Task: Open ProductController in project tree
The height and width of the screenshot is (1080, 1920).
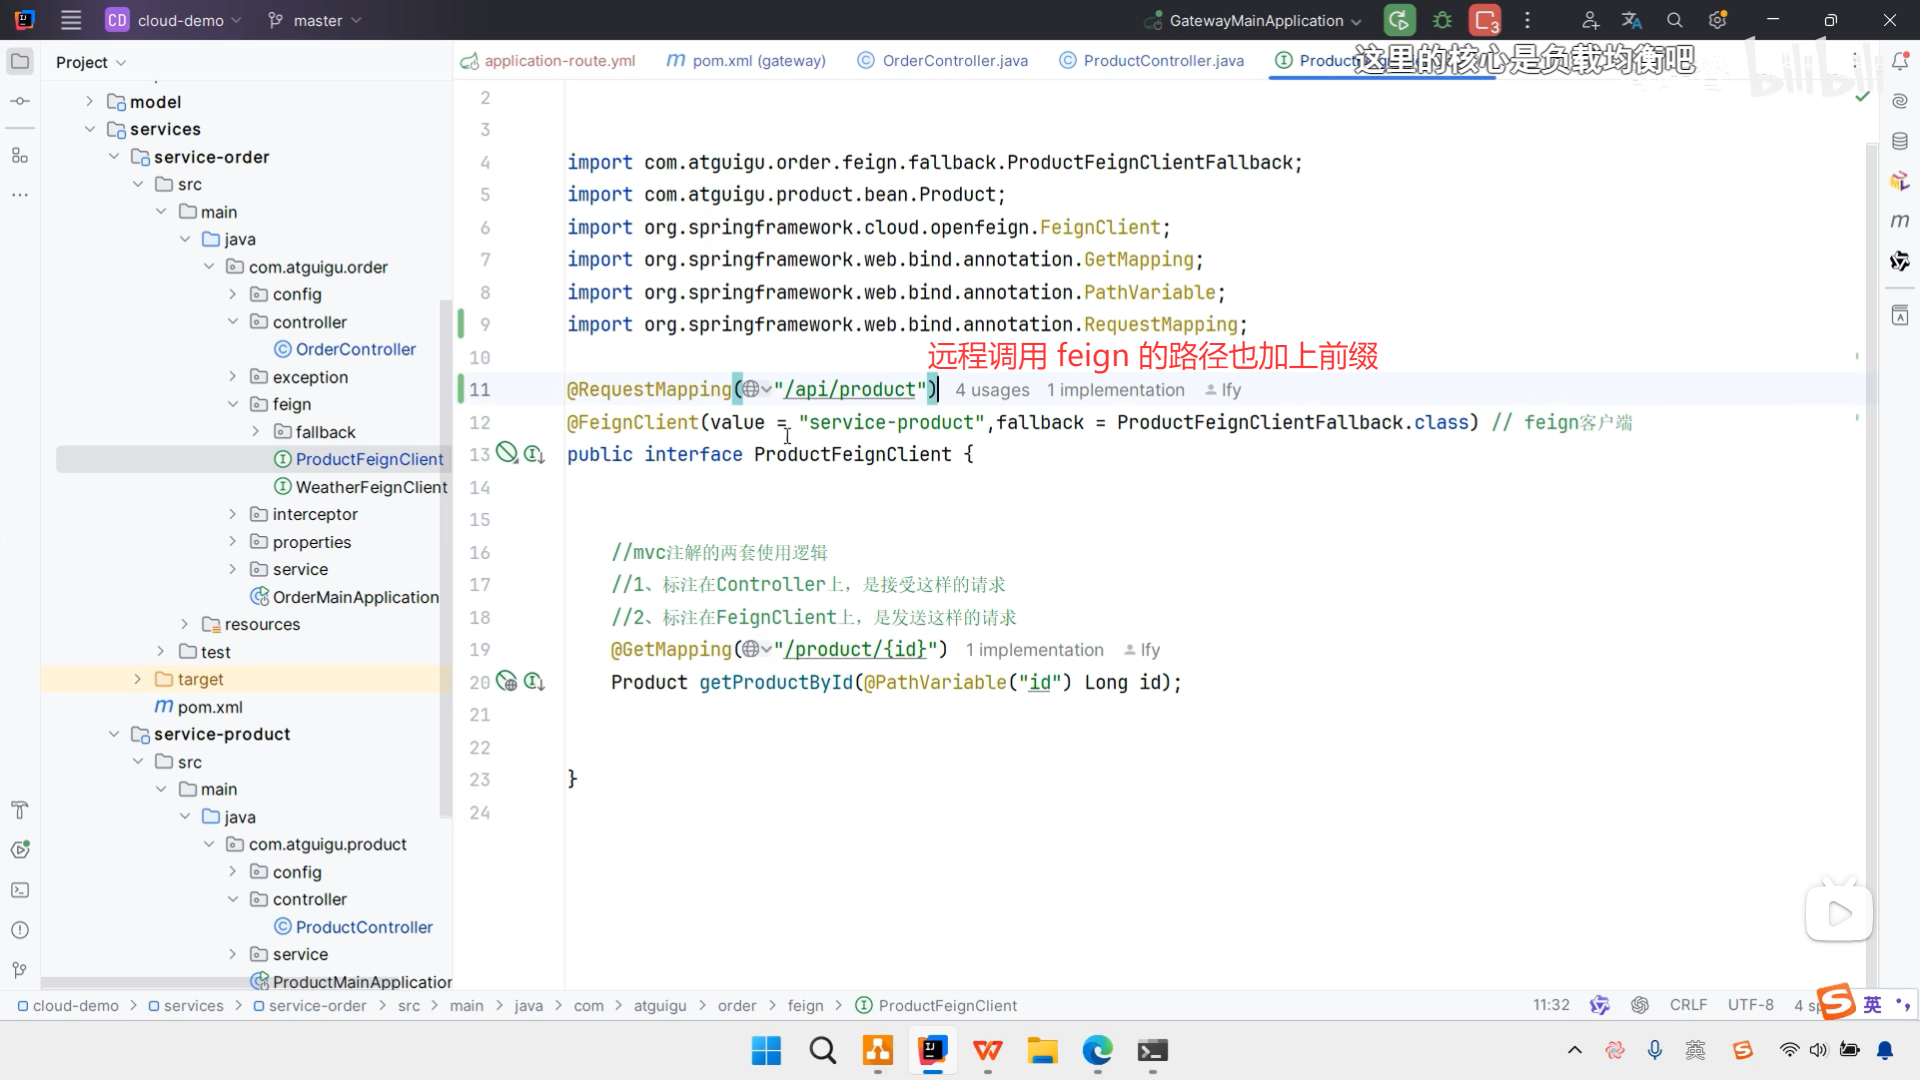Action: coord(364,927)
